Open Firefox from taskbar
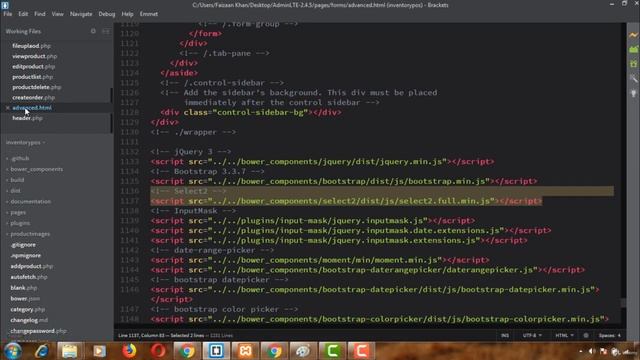 pyautogui.click(x=129, y=351)
